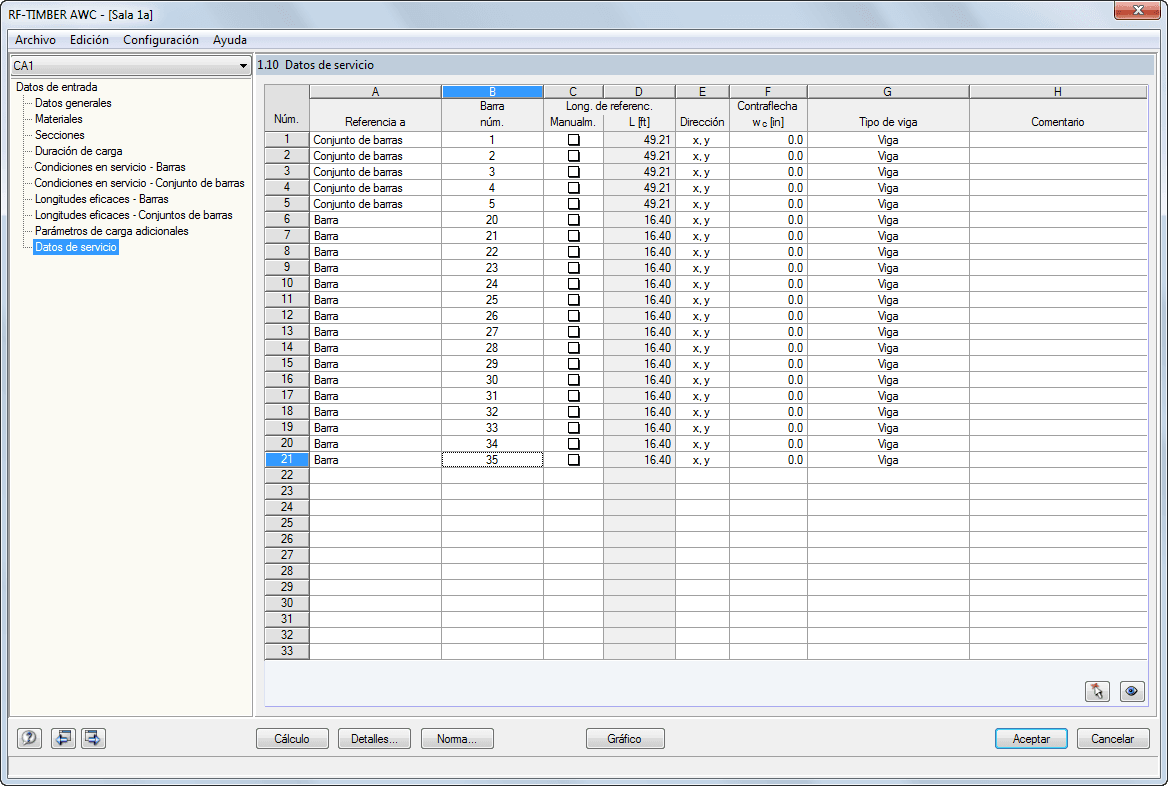Viewport: 1168px width, 786px height.
Task: Go to previous table using left-arrow window icon
Action: click(62, 738)
